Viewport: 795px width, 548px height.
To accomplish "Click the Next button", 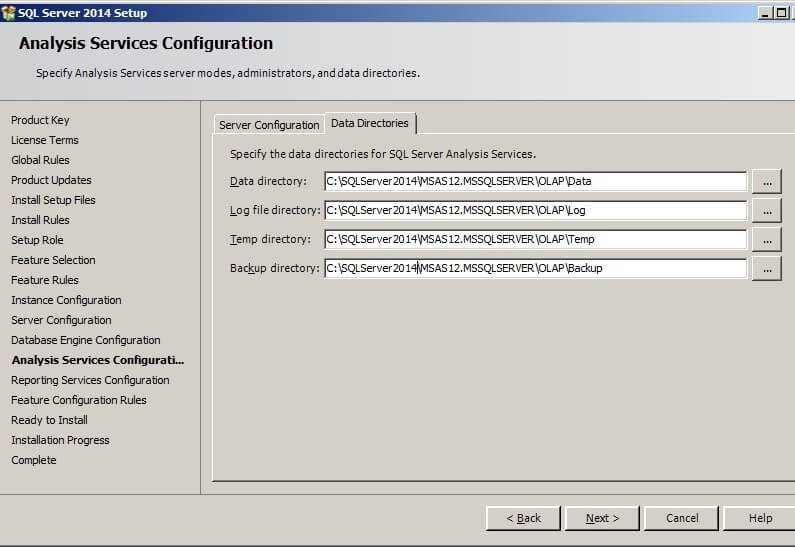I will (602, 518).
